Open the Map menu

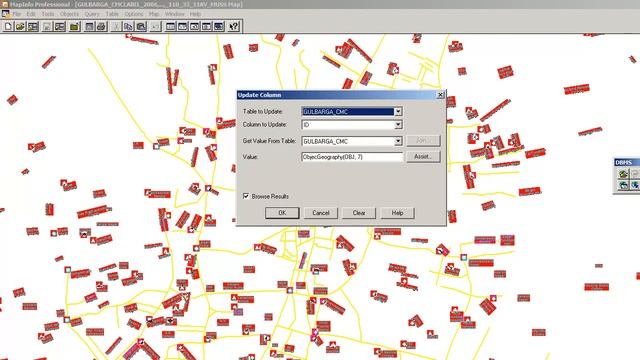click(x=154, y=14)
